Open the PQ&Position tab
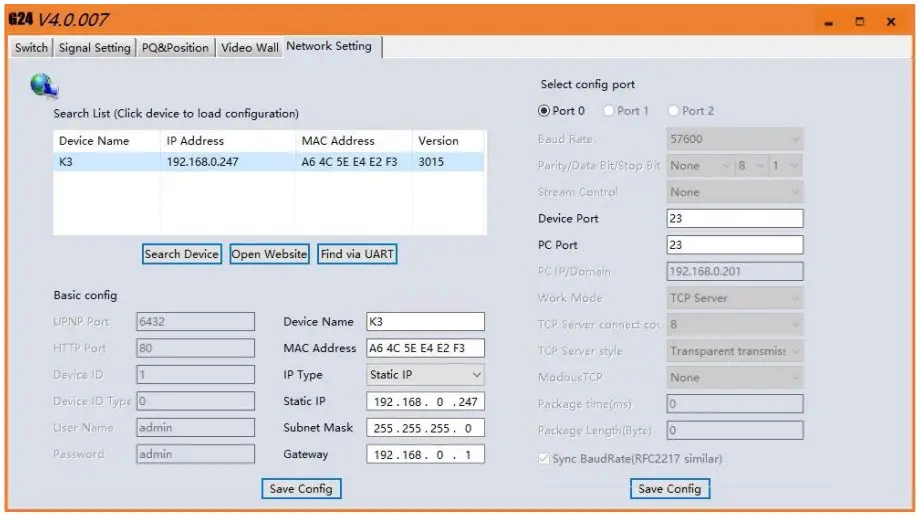The image size is (923, 520). tap(175, 48)
